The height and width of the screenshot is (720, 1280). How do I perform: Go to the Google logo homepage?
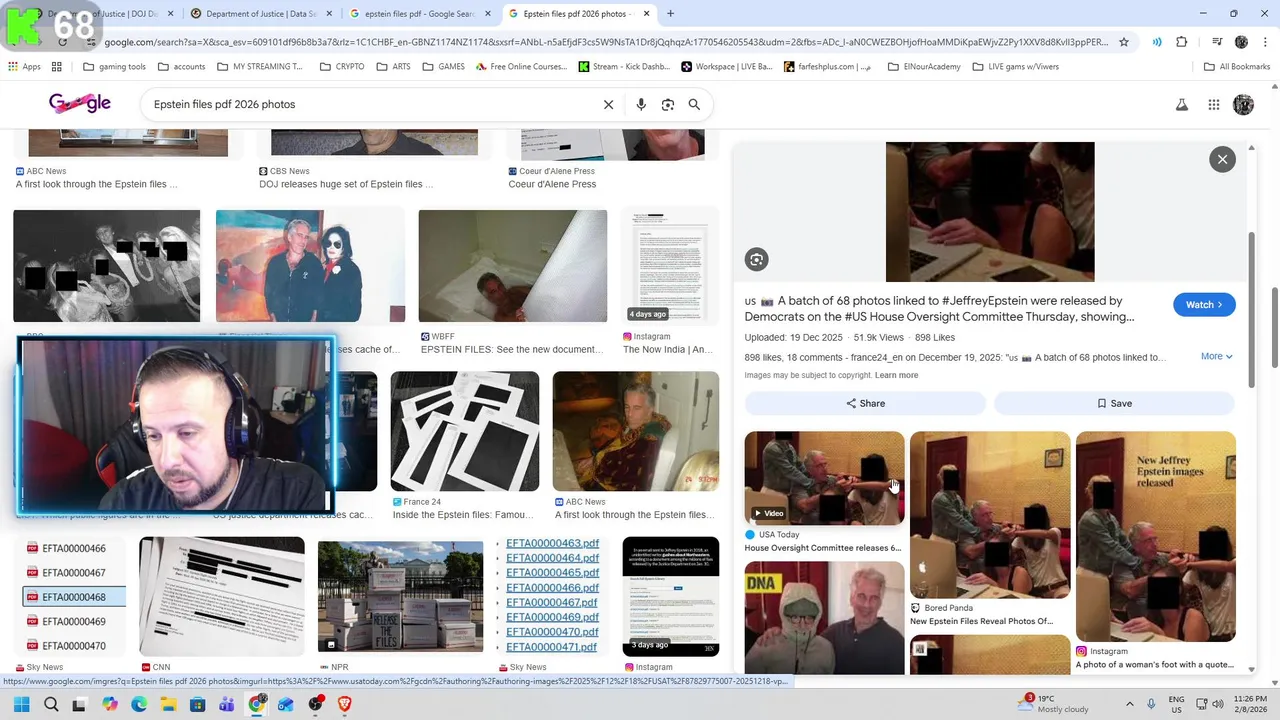coord(80,103)
